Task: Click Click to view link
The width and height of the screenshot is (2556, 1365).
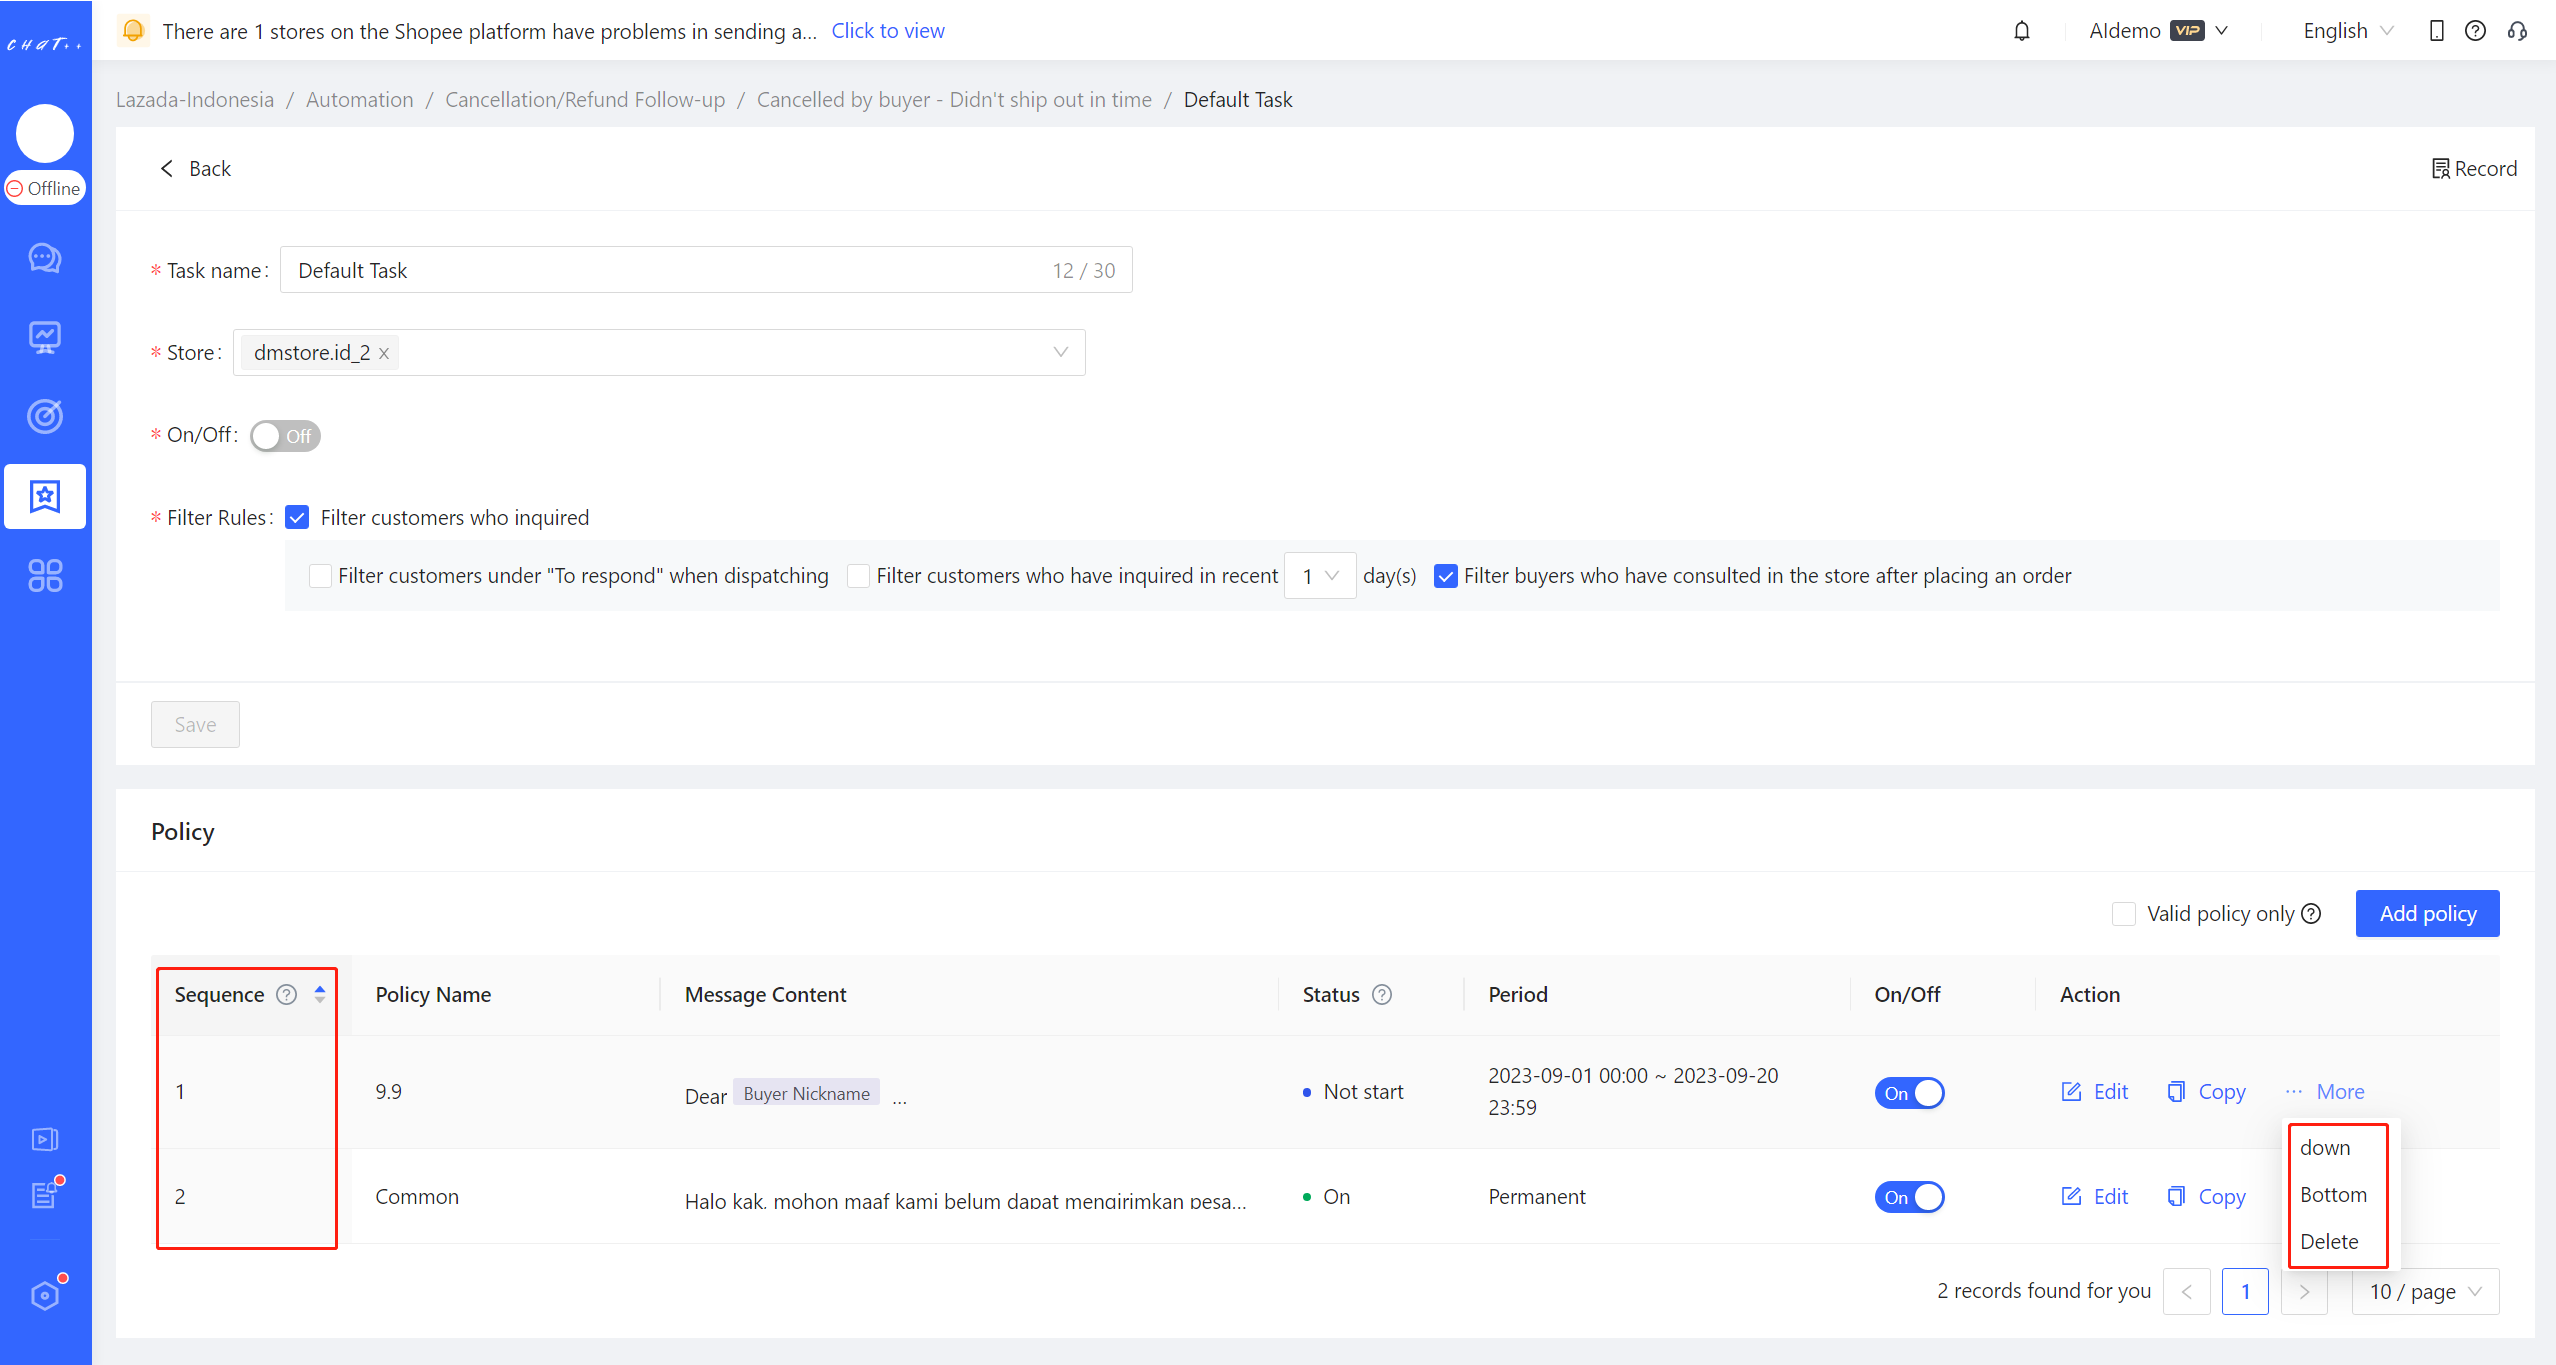Action: pyautogui.click(x=888, y=30)
